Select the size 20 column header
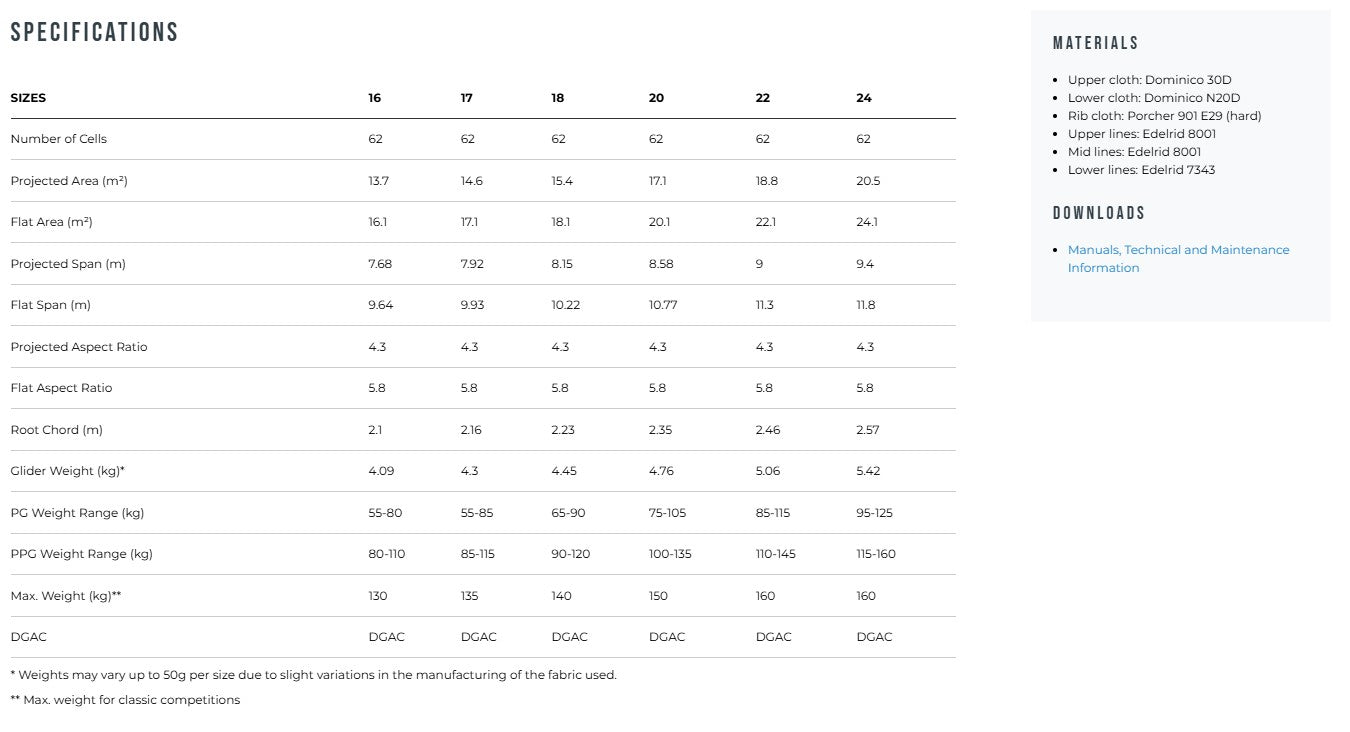The image size is (1350, 732). pyautogui.click(x=656, y=98)
